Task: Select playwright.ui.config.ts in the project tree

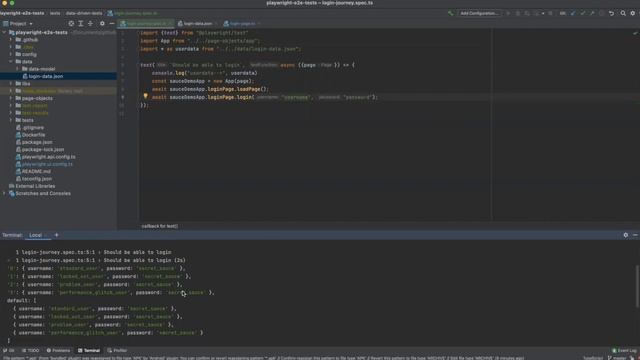Action: 47,164
